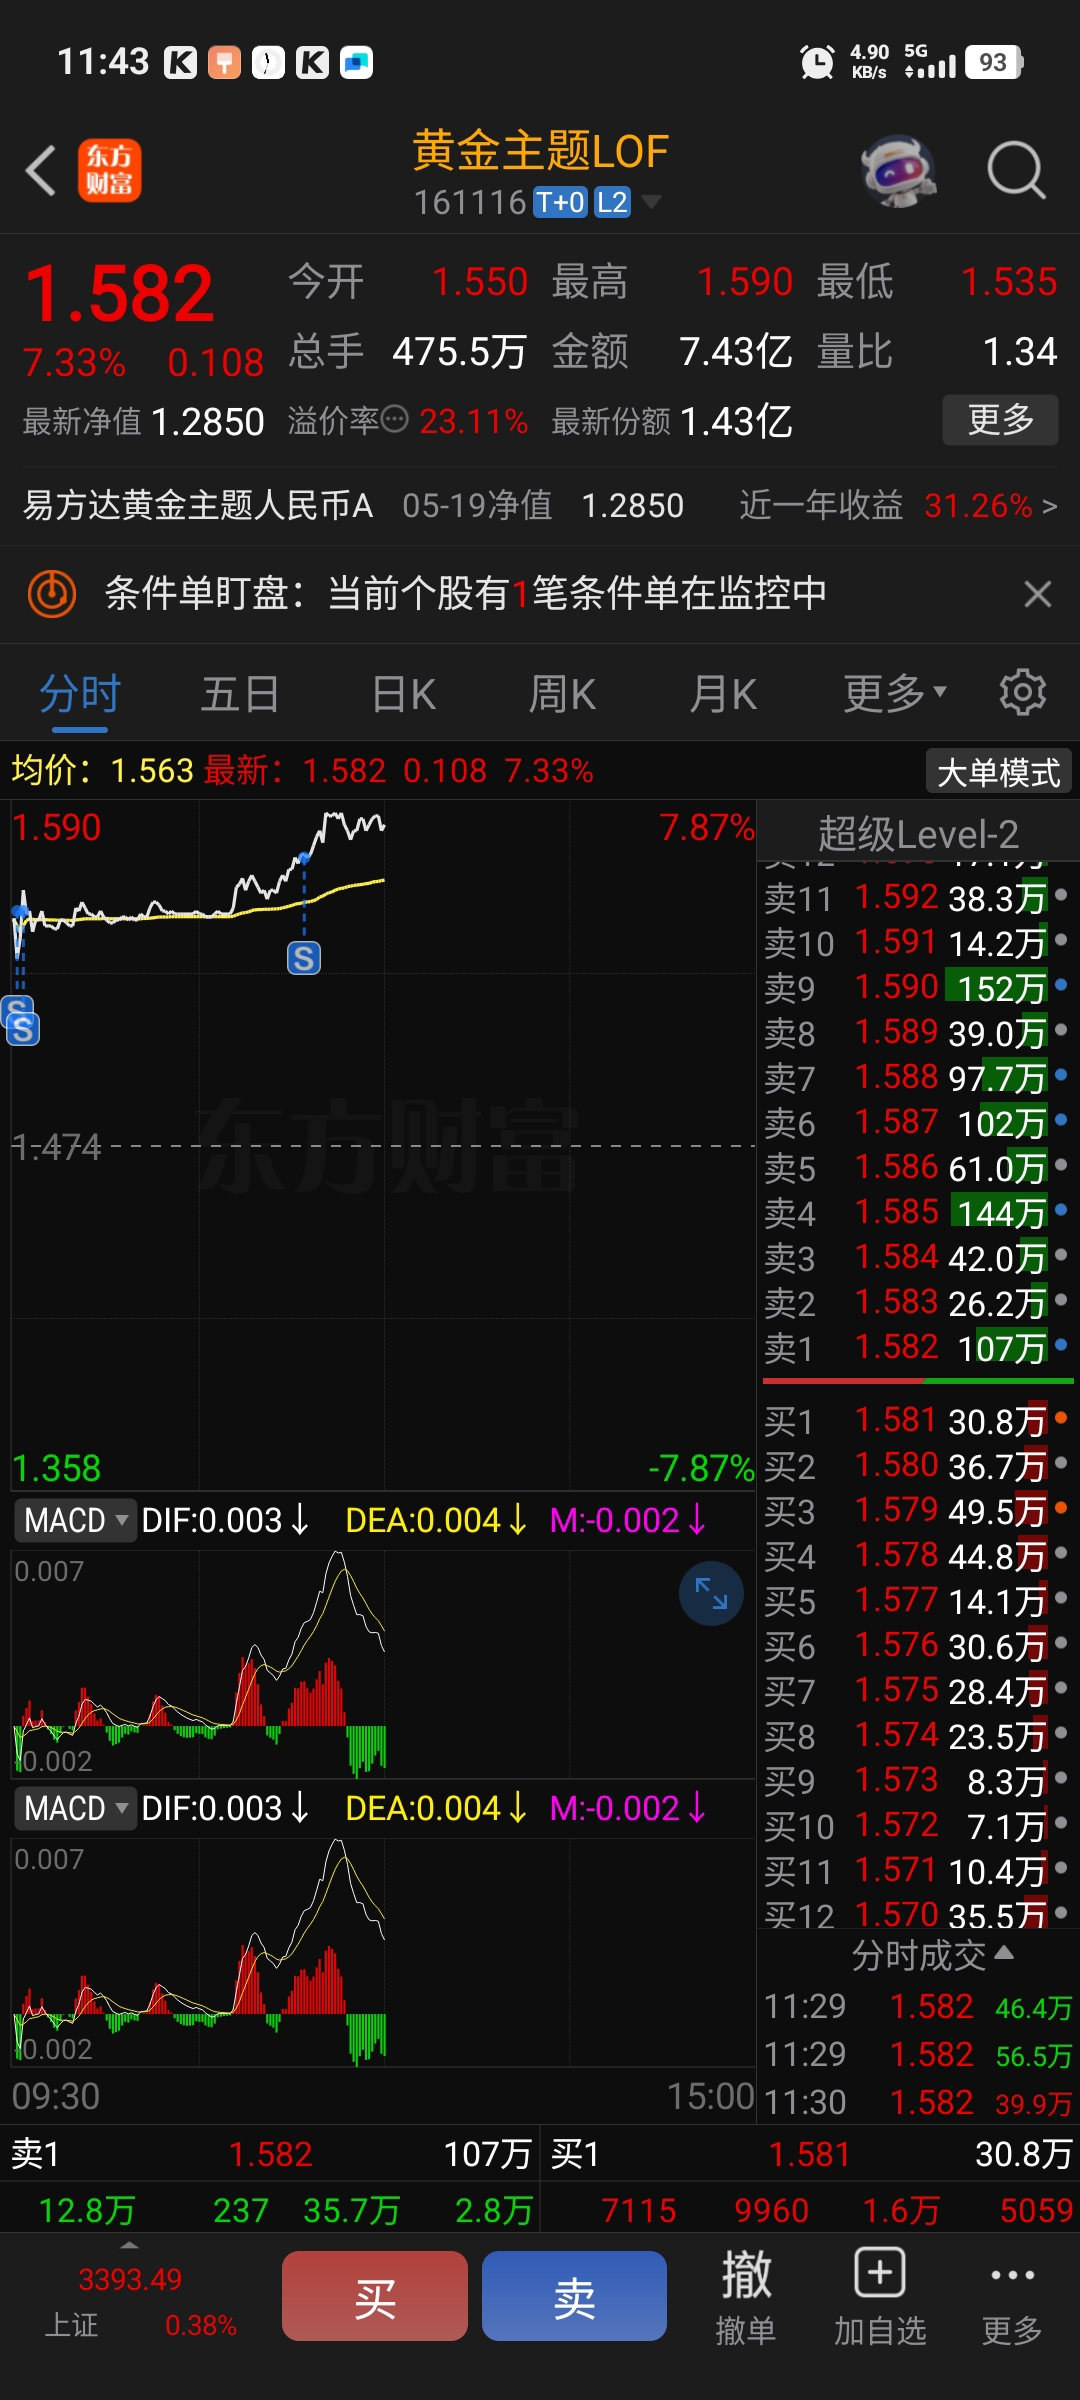Switch to the 月K tab
The width and height of the screenshot is (1080, 2400).
pos(723,694)
